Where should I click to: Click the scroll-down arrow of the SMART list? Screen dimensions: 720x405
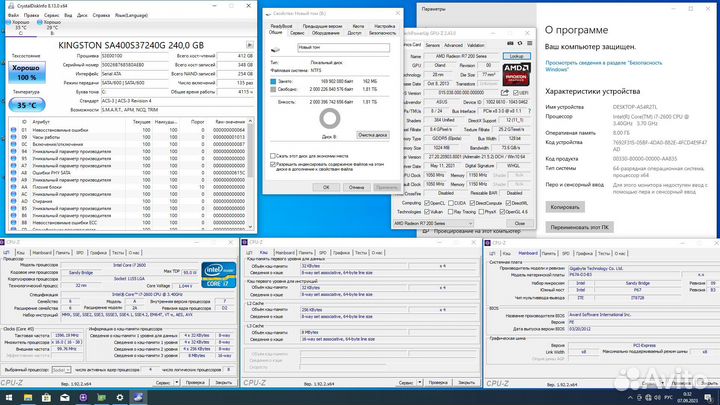tap(250, 226)
